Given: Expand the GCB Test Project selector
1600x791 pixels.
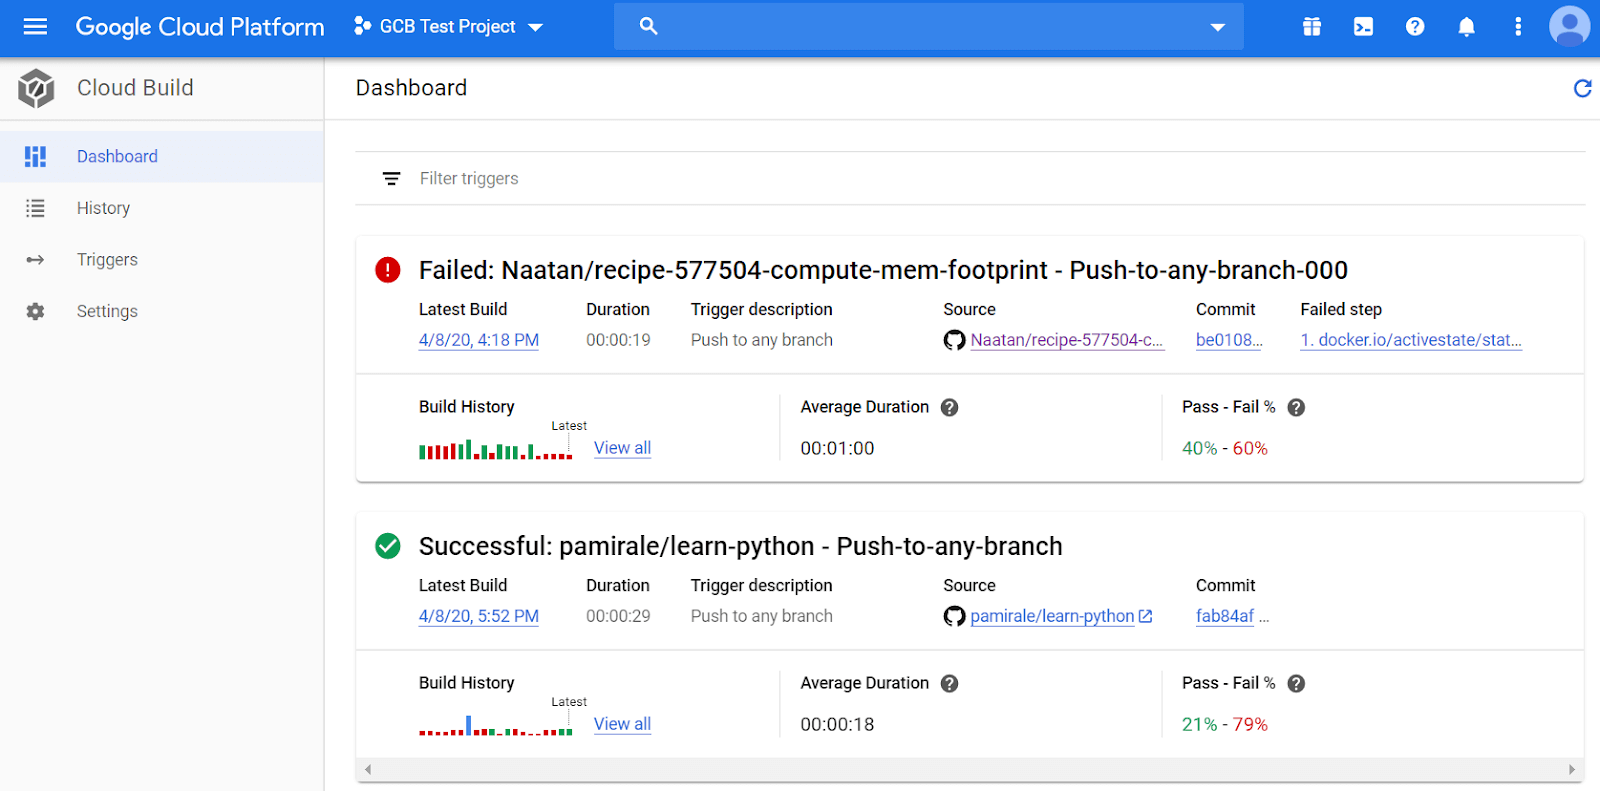Looking at the screenshot, I should (x=449, y=27).
